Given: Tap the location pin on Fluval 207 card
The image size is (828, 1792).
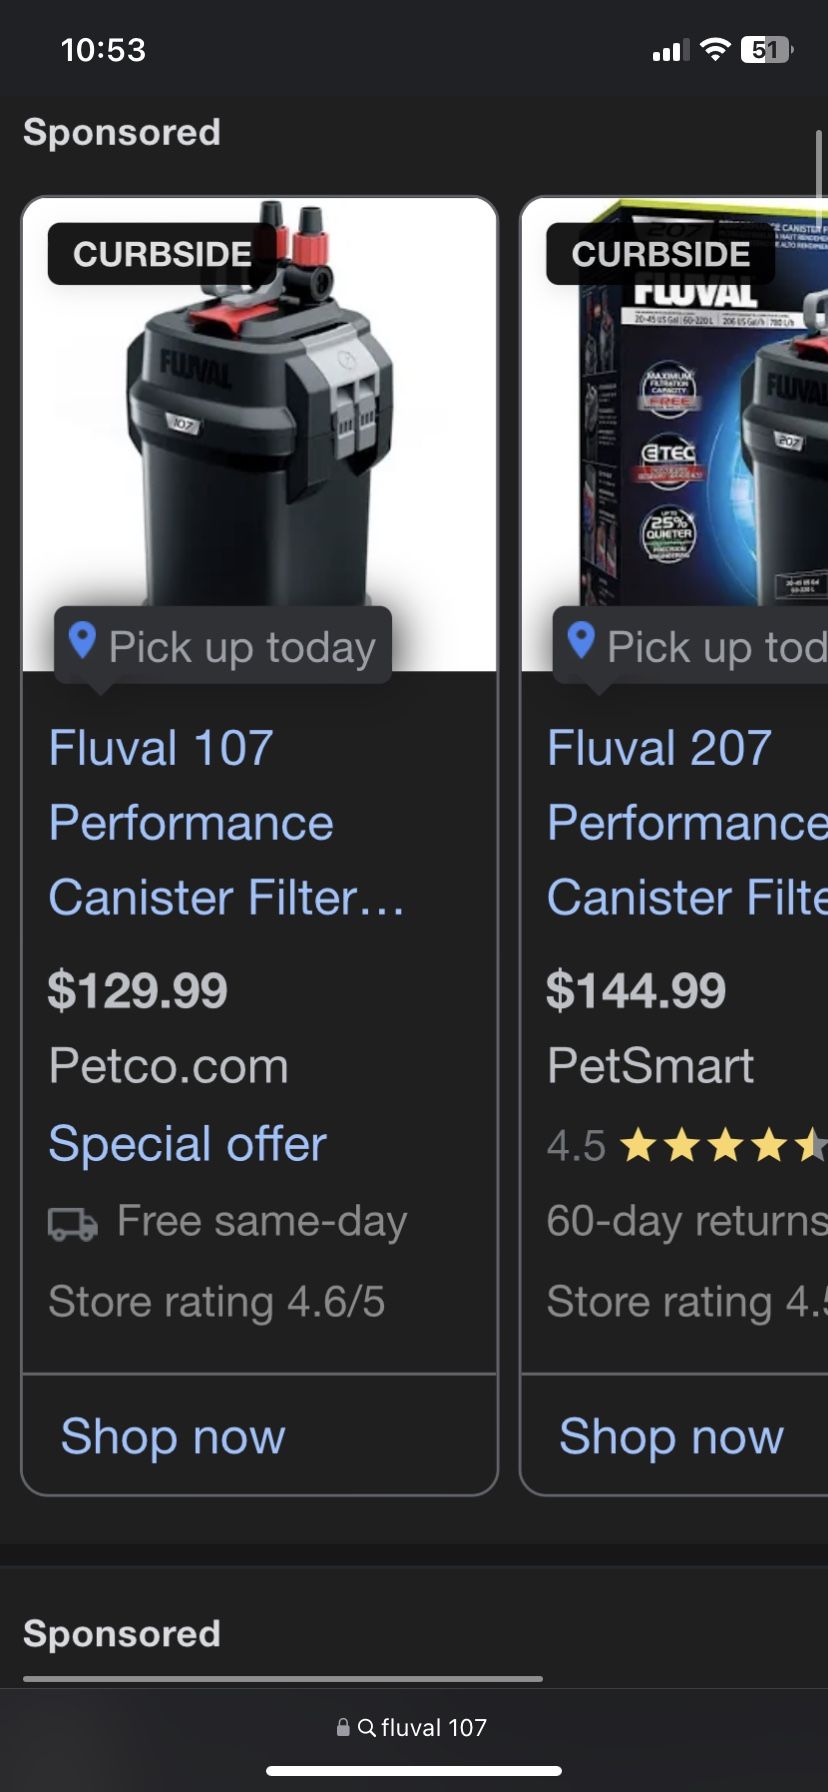Looking at the screenshot, I should [581, 641].
